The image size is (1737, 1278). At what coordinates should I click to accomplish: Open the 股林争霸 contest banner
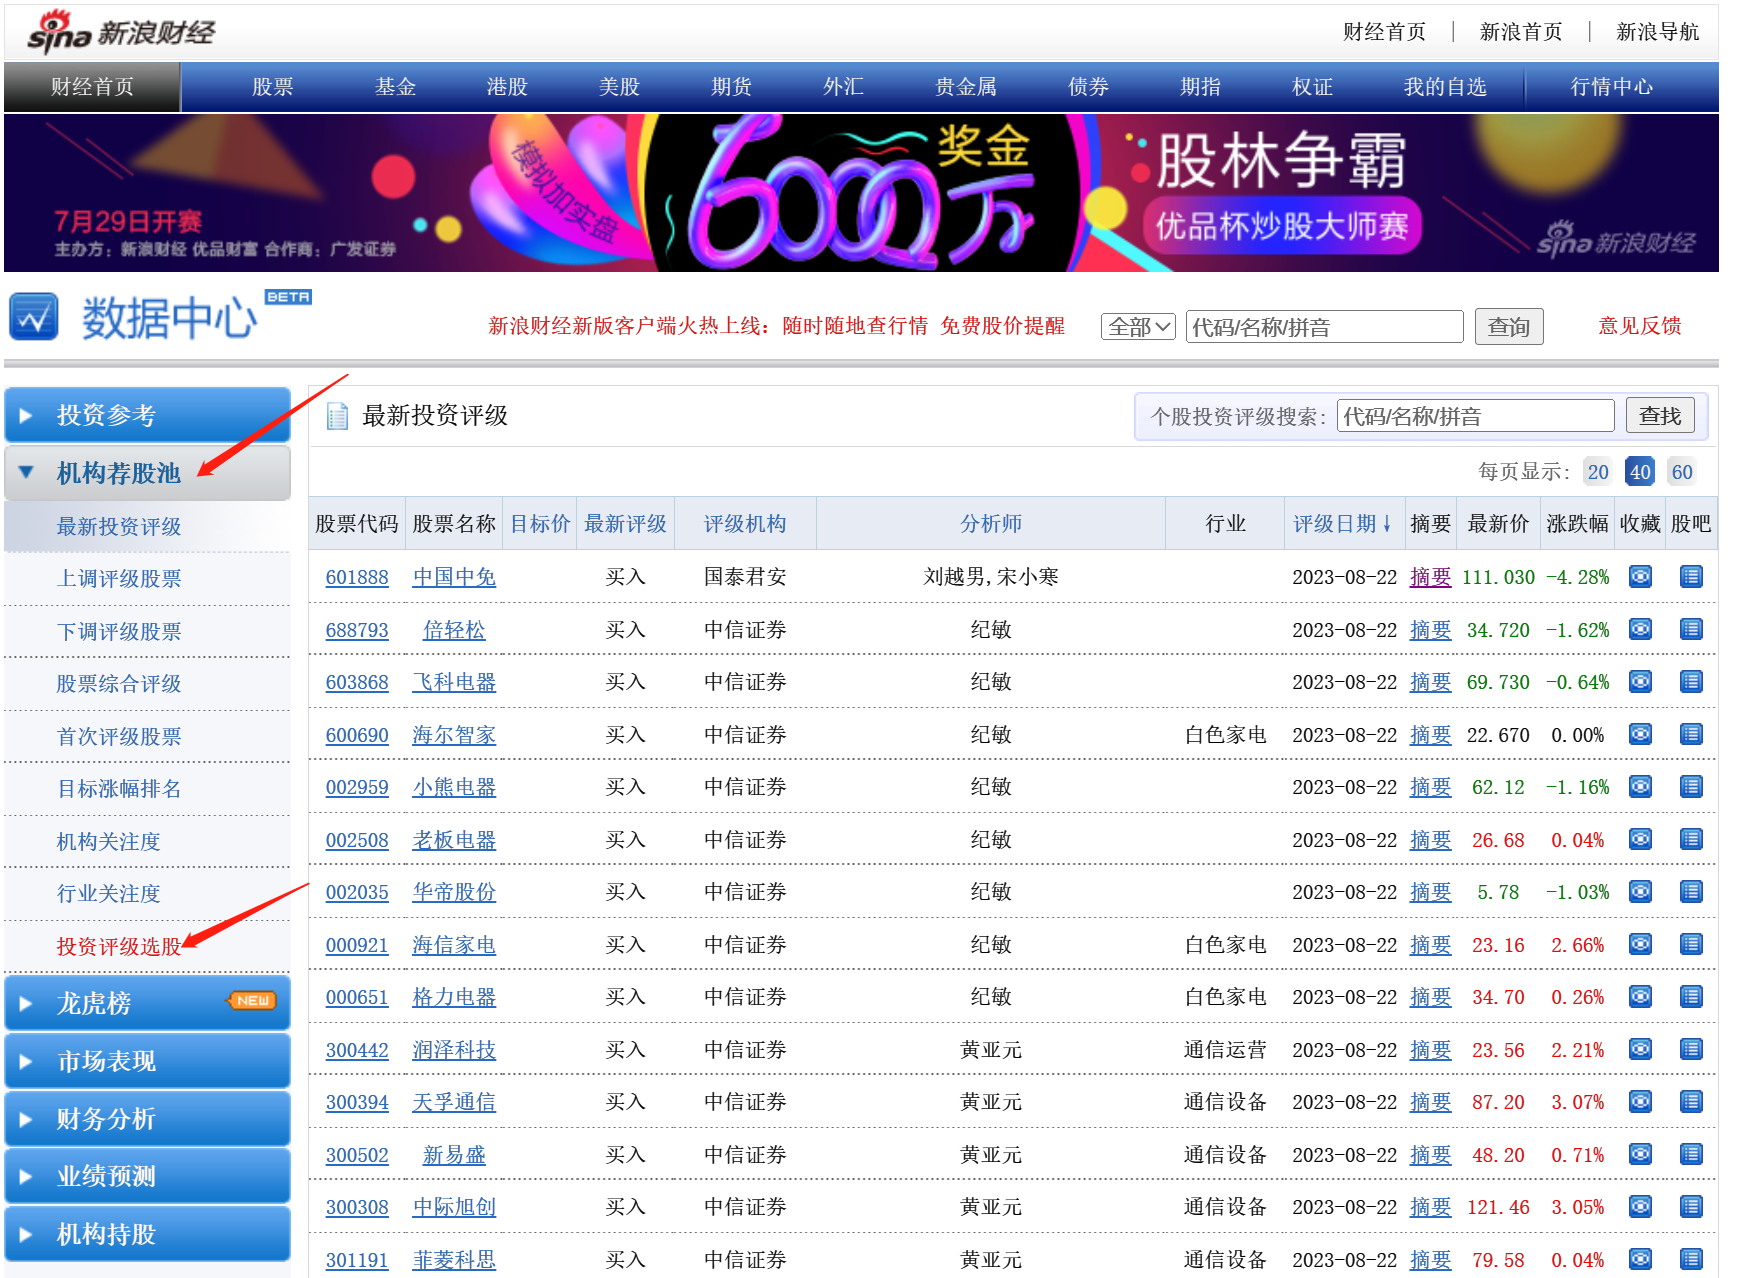click(861, 192)
